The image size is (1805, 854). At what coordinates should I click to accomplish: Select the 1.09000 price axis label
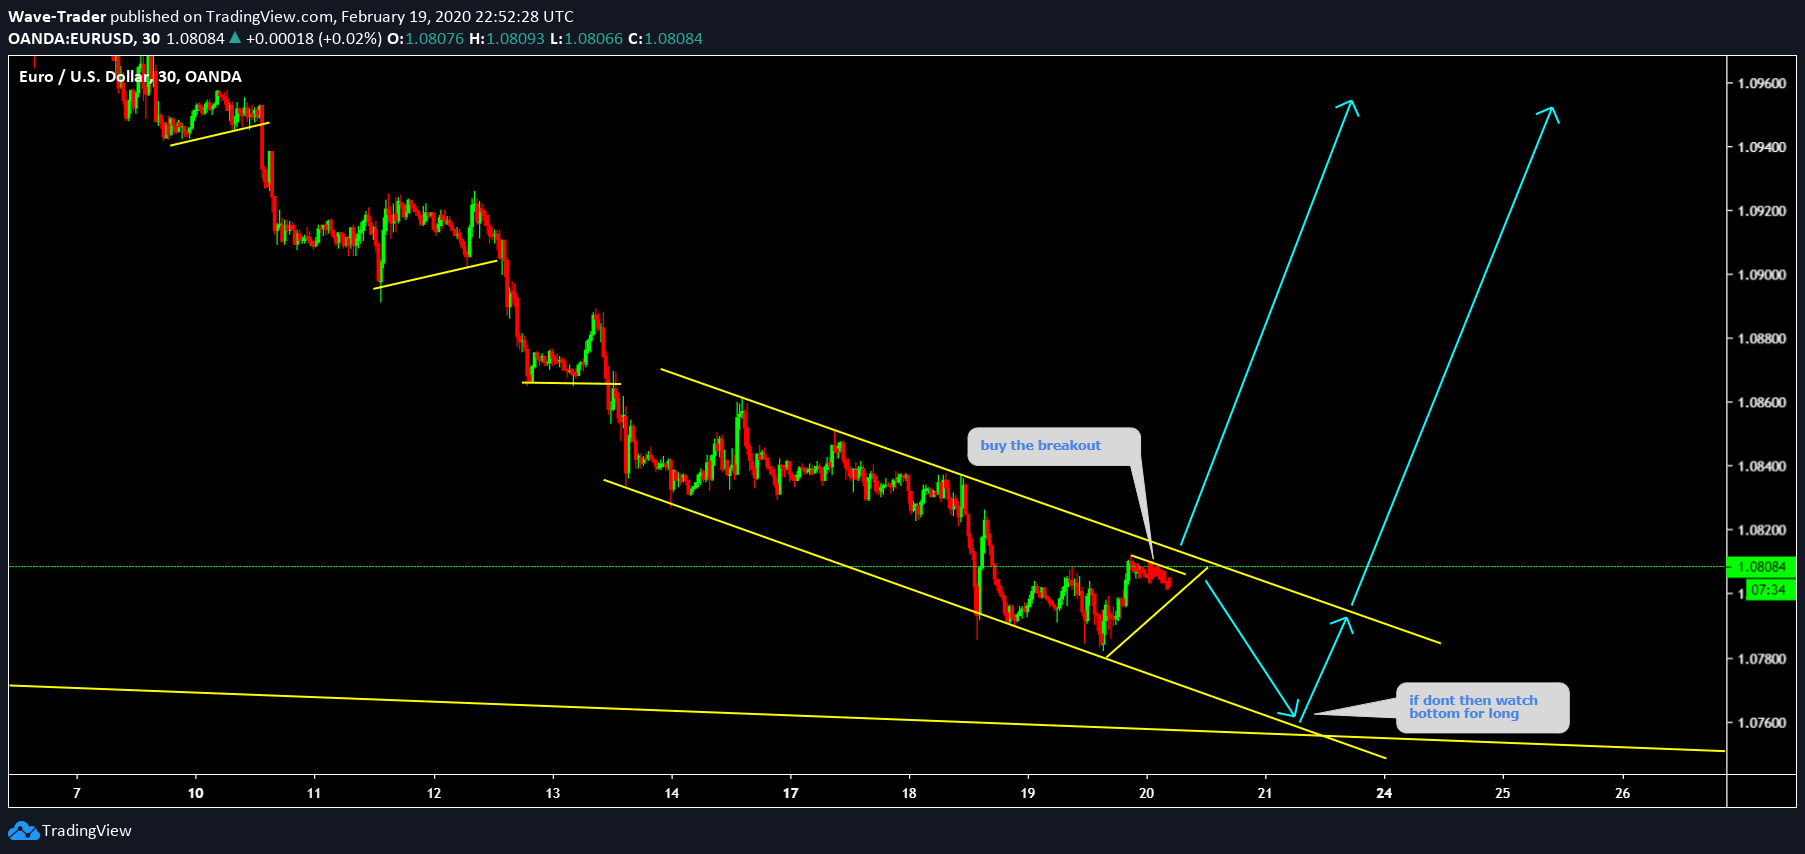pyautogui.click(x=1761, y=275)
